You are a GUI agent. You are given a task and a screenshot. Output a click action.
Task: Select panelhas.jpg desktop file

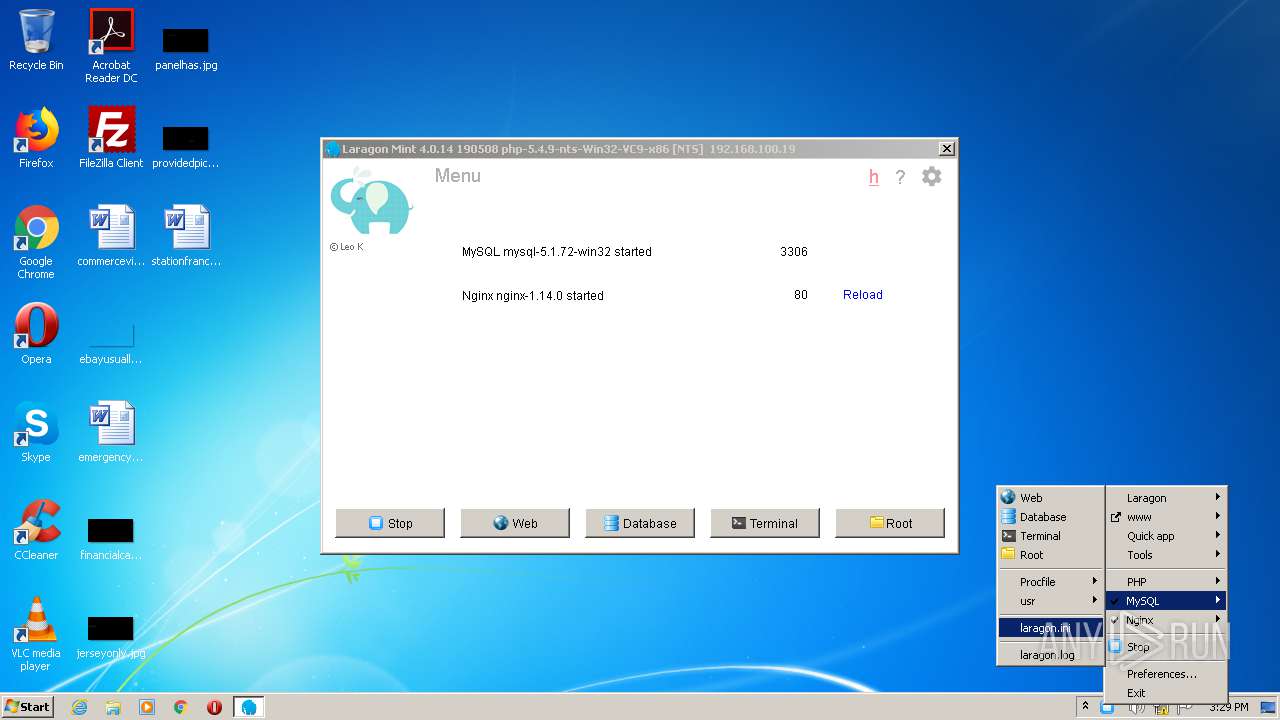coord(186,48)
